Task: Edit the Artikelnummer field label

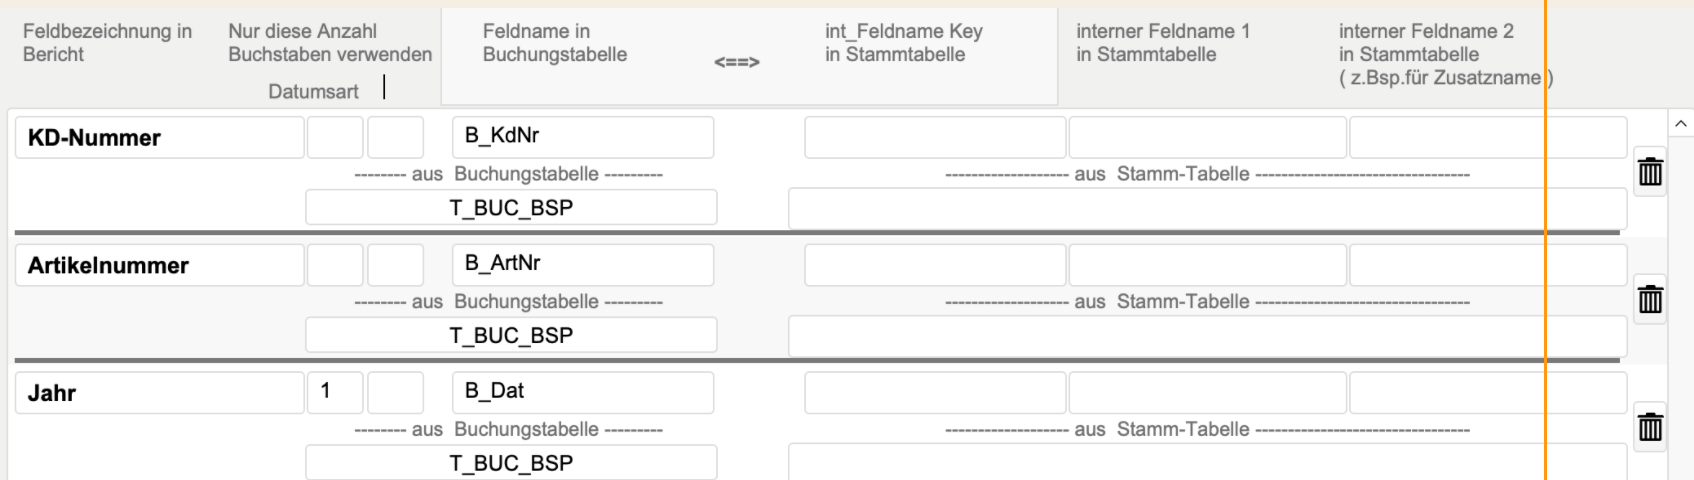Action: tap(159, 266)
